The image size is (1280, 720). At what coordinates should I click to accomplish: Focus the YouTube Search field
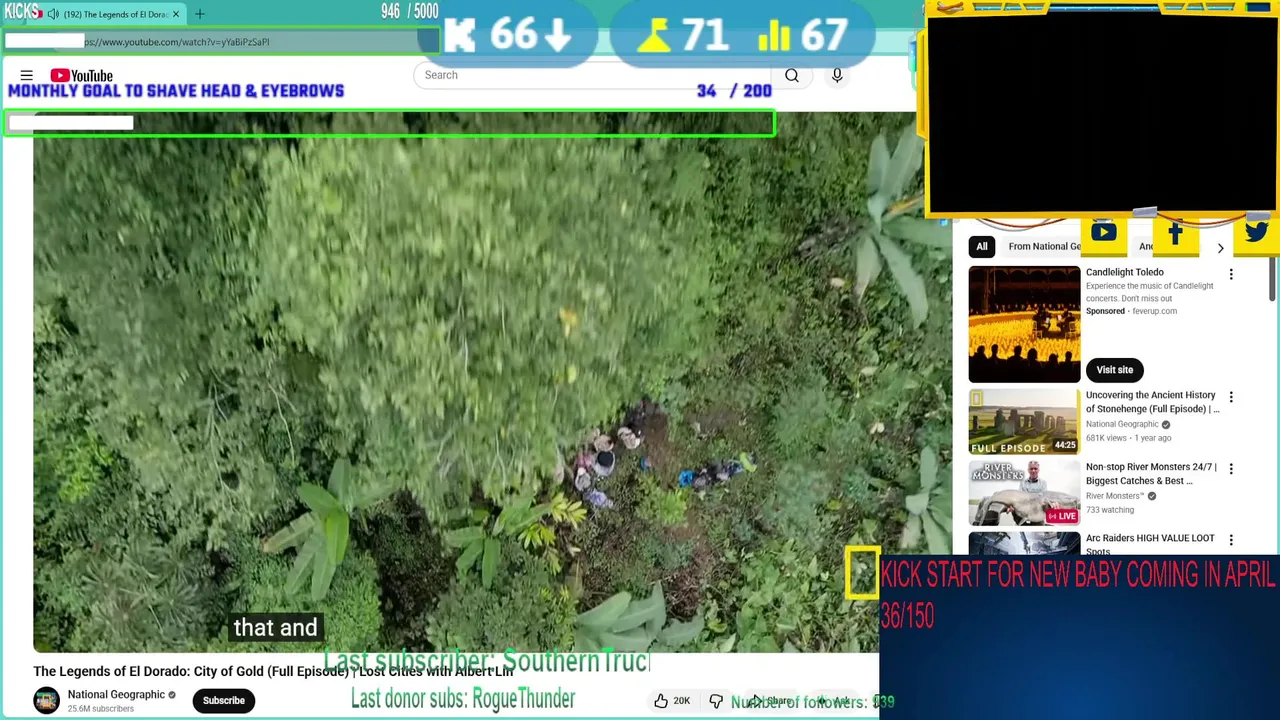590,75
